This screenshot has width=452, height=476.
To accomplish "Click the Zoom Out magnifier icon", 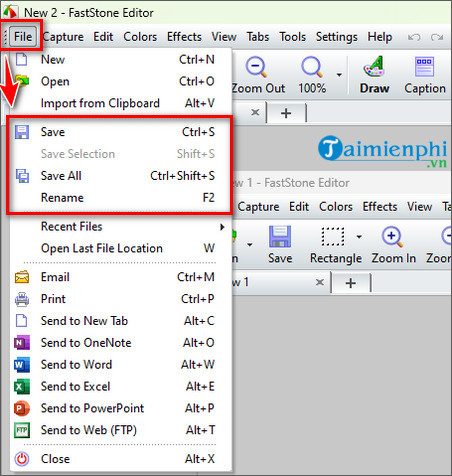I will point(256,67).
